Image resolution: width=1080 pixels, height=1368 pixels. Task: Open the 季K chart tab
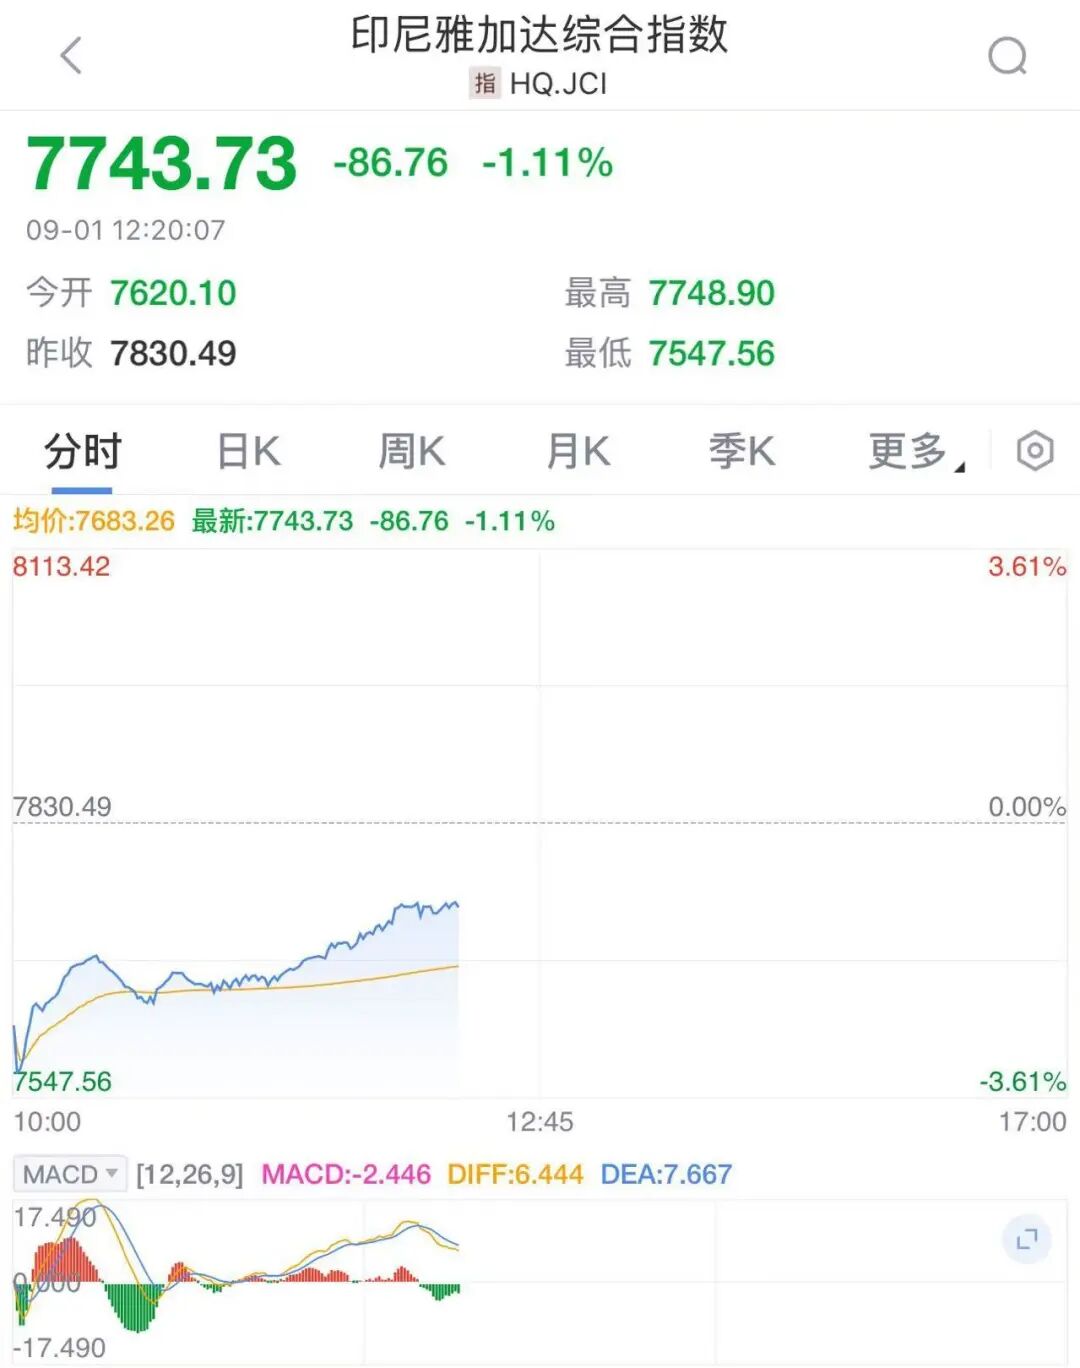click(742, 452)
